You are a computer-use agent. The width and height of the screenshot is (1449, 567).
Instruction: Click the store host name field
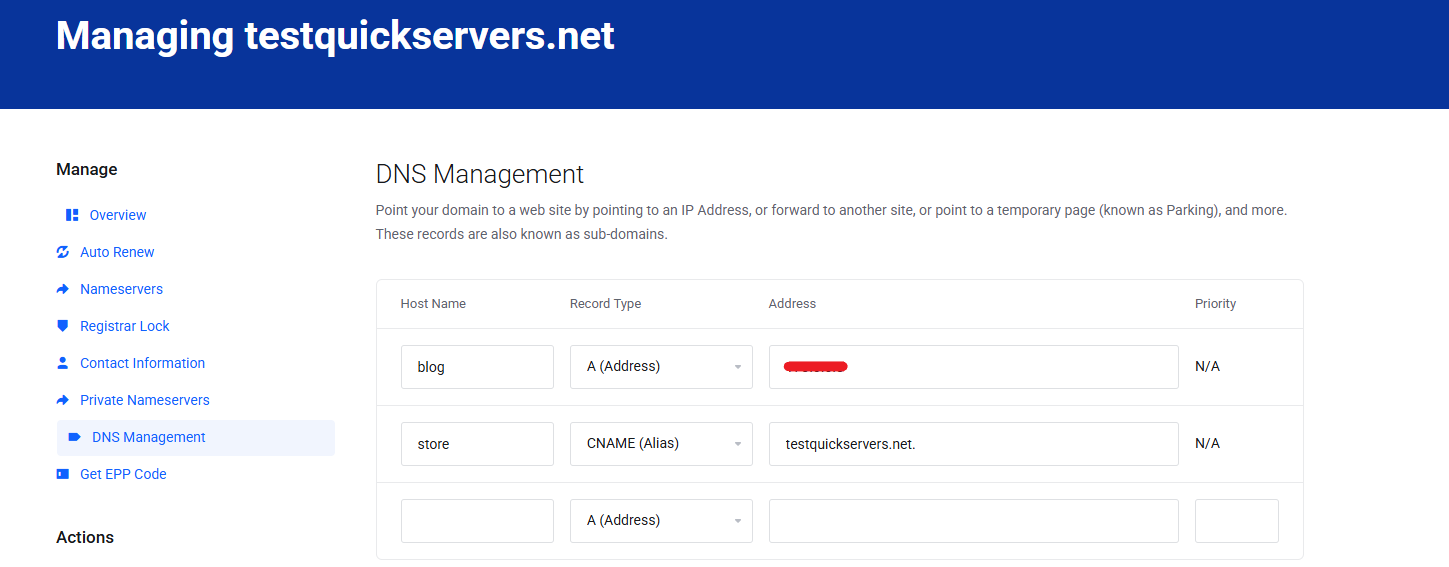(x=477, y=444)
